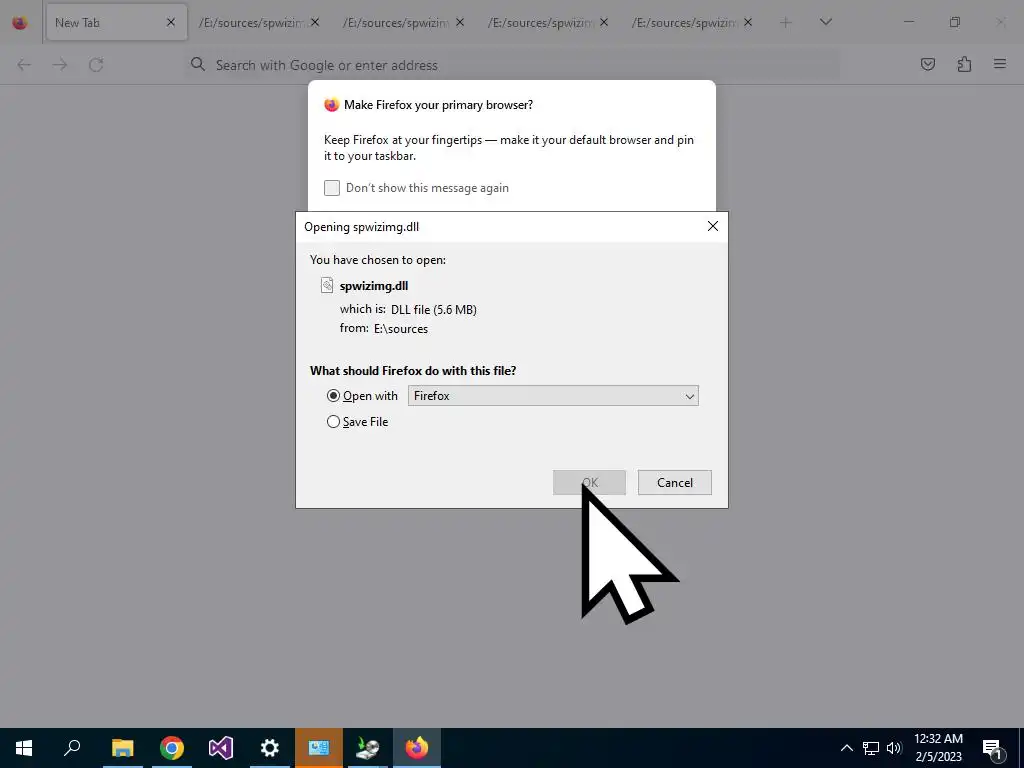
Task: Click the DLL file (5.6 MB) text
Action: coord(434,310)
